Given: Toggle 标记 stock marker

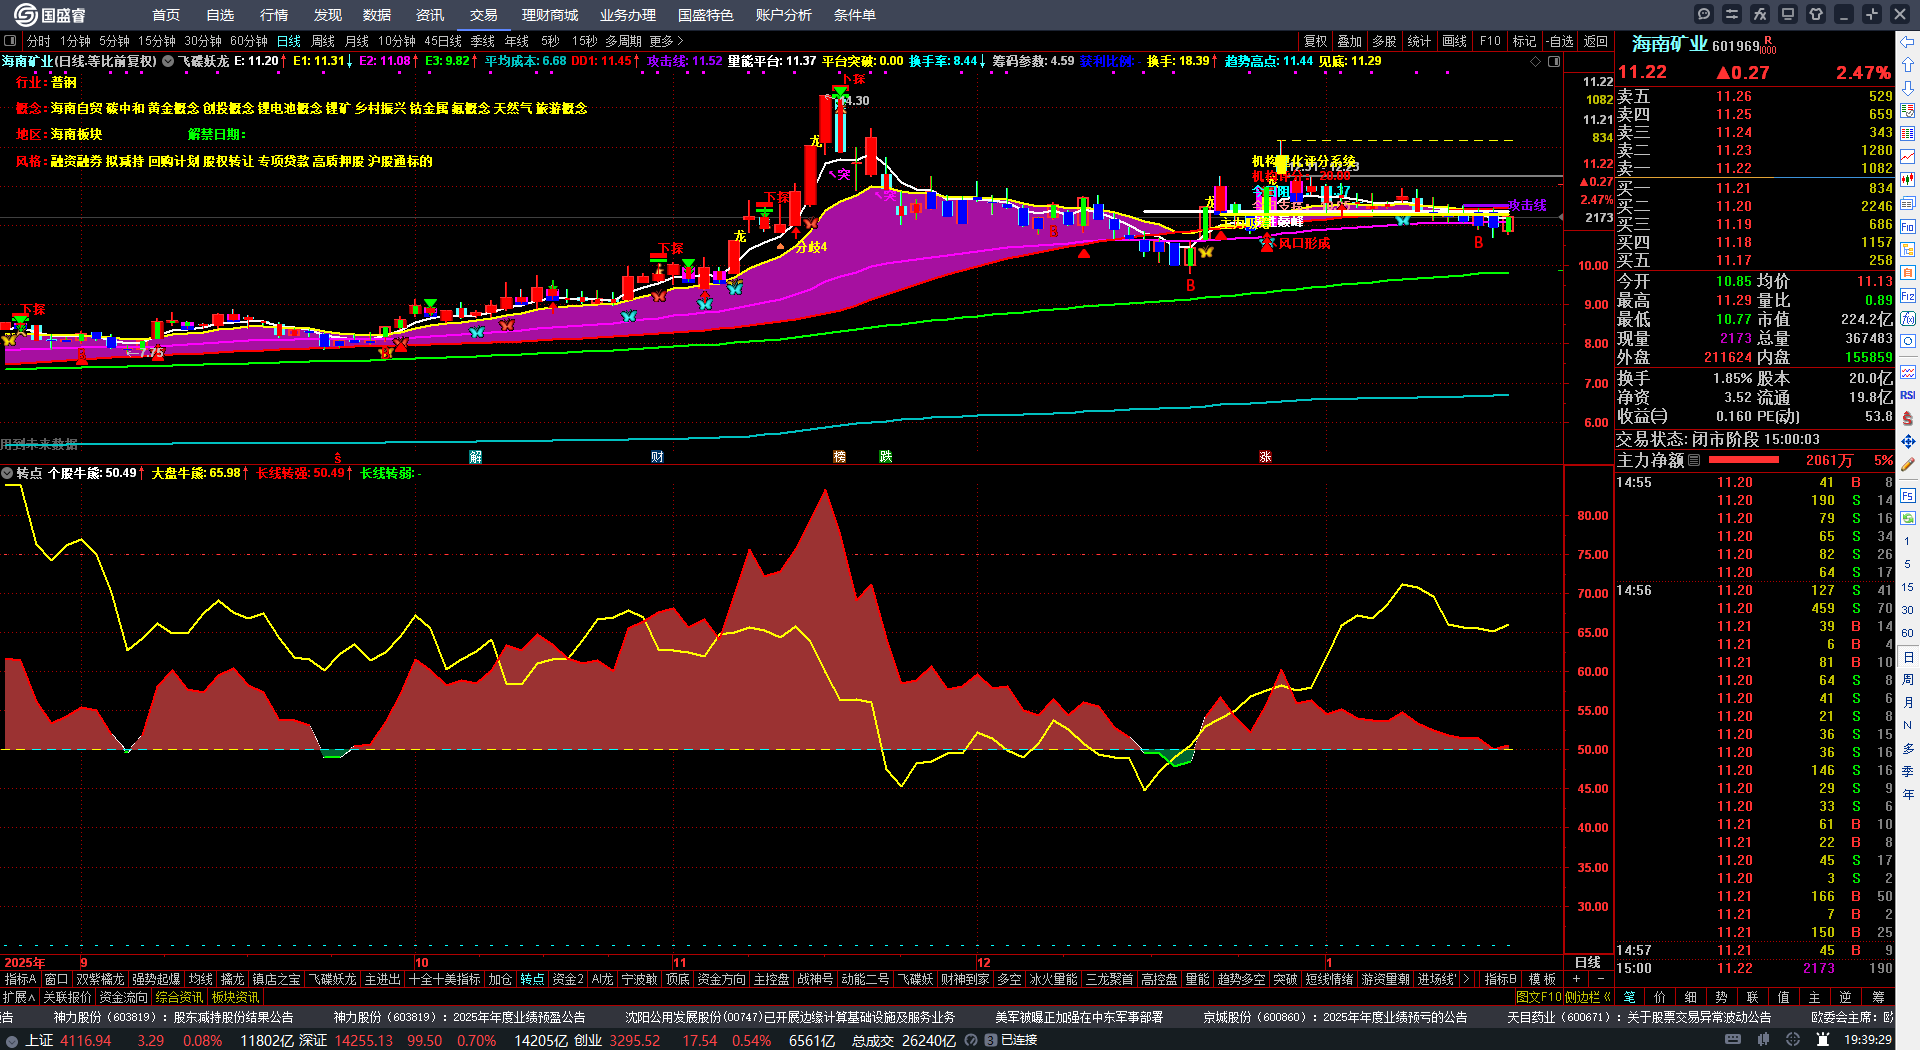Looking at the screenshot, I should point(1524,41).
